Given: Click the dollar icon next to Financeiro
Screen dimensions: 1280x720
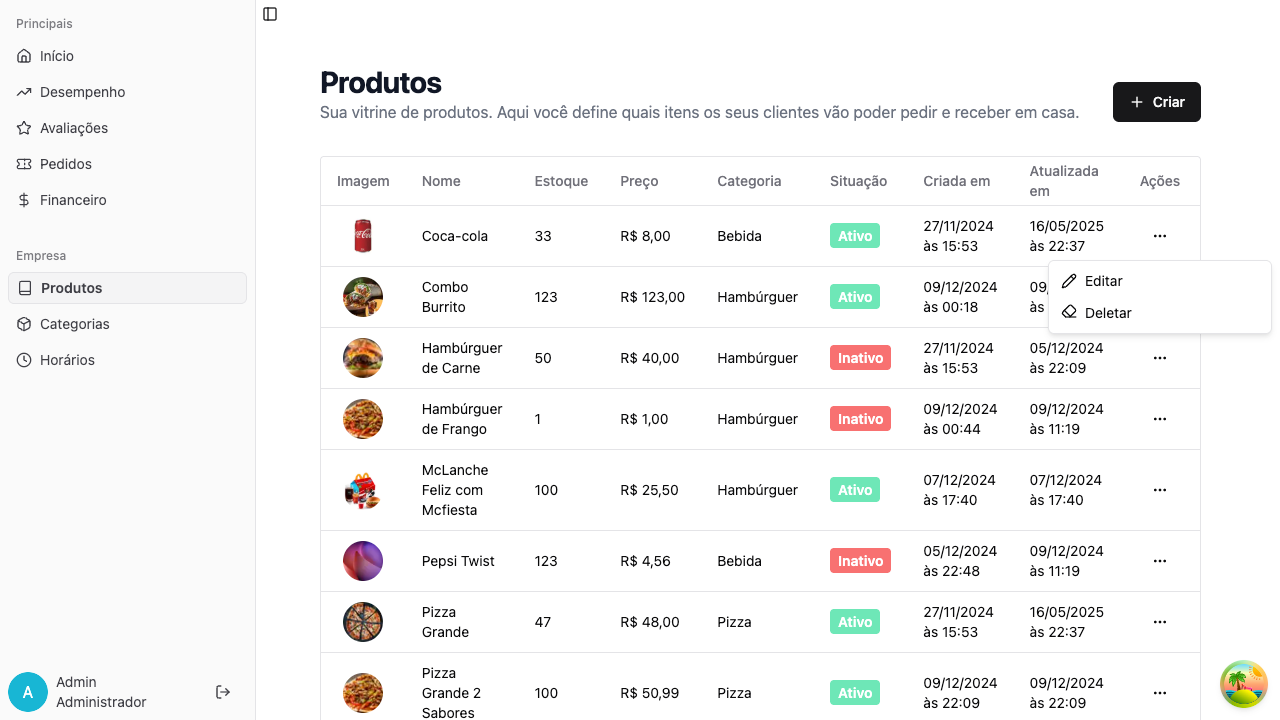Looking at the screenshot, I should click(22, 200).
